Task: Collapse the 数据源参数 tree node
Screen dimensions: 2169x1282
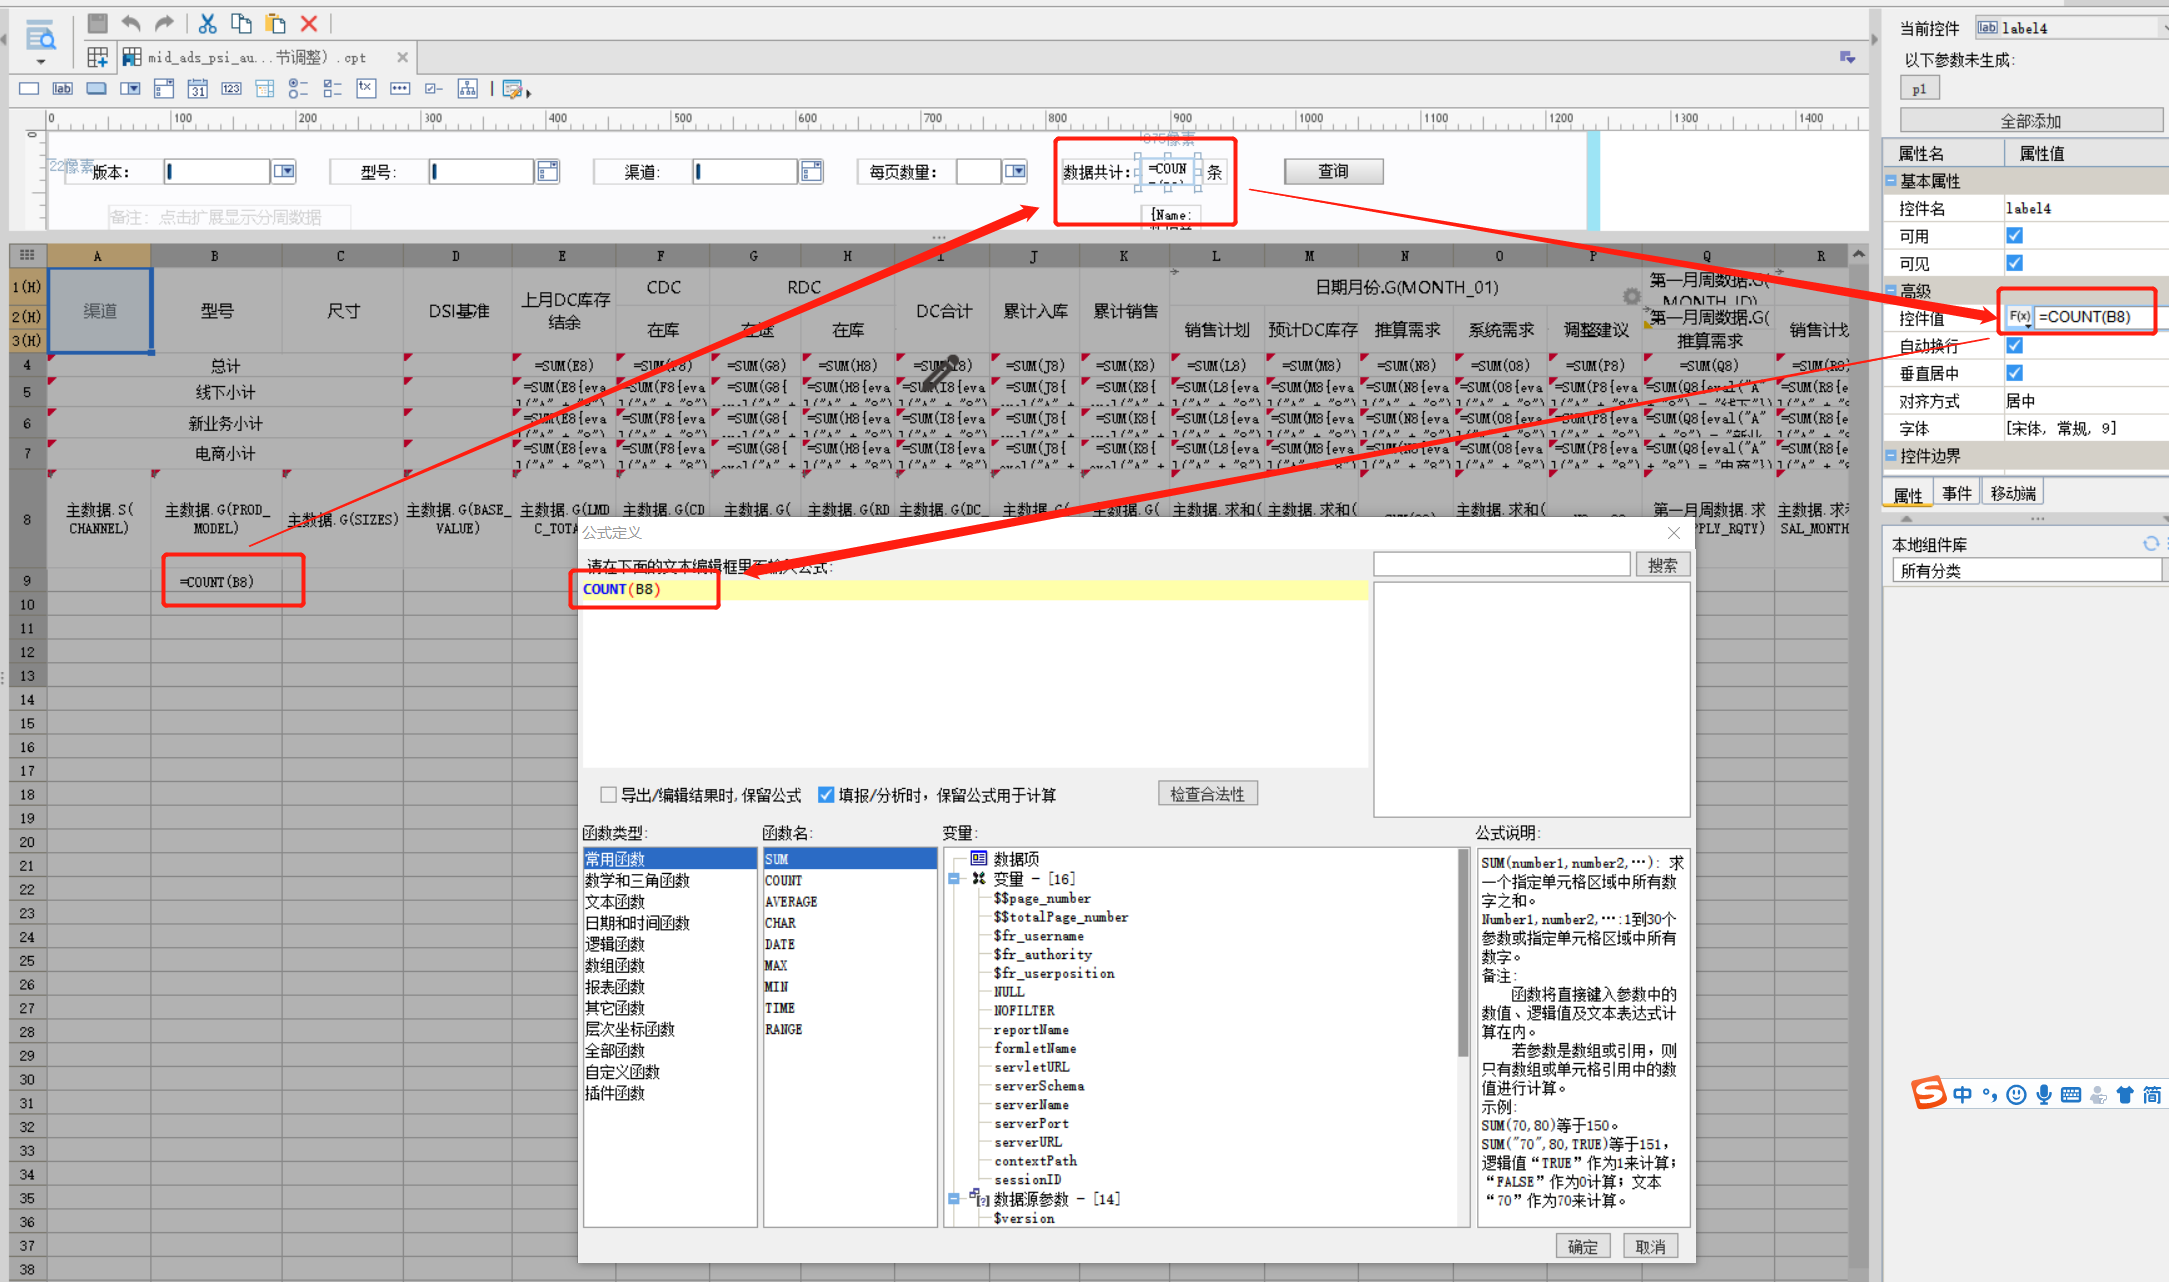Action: point(954,1198)
